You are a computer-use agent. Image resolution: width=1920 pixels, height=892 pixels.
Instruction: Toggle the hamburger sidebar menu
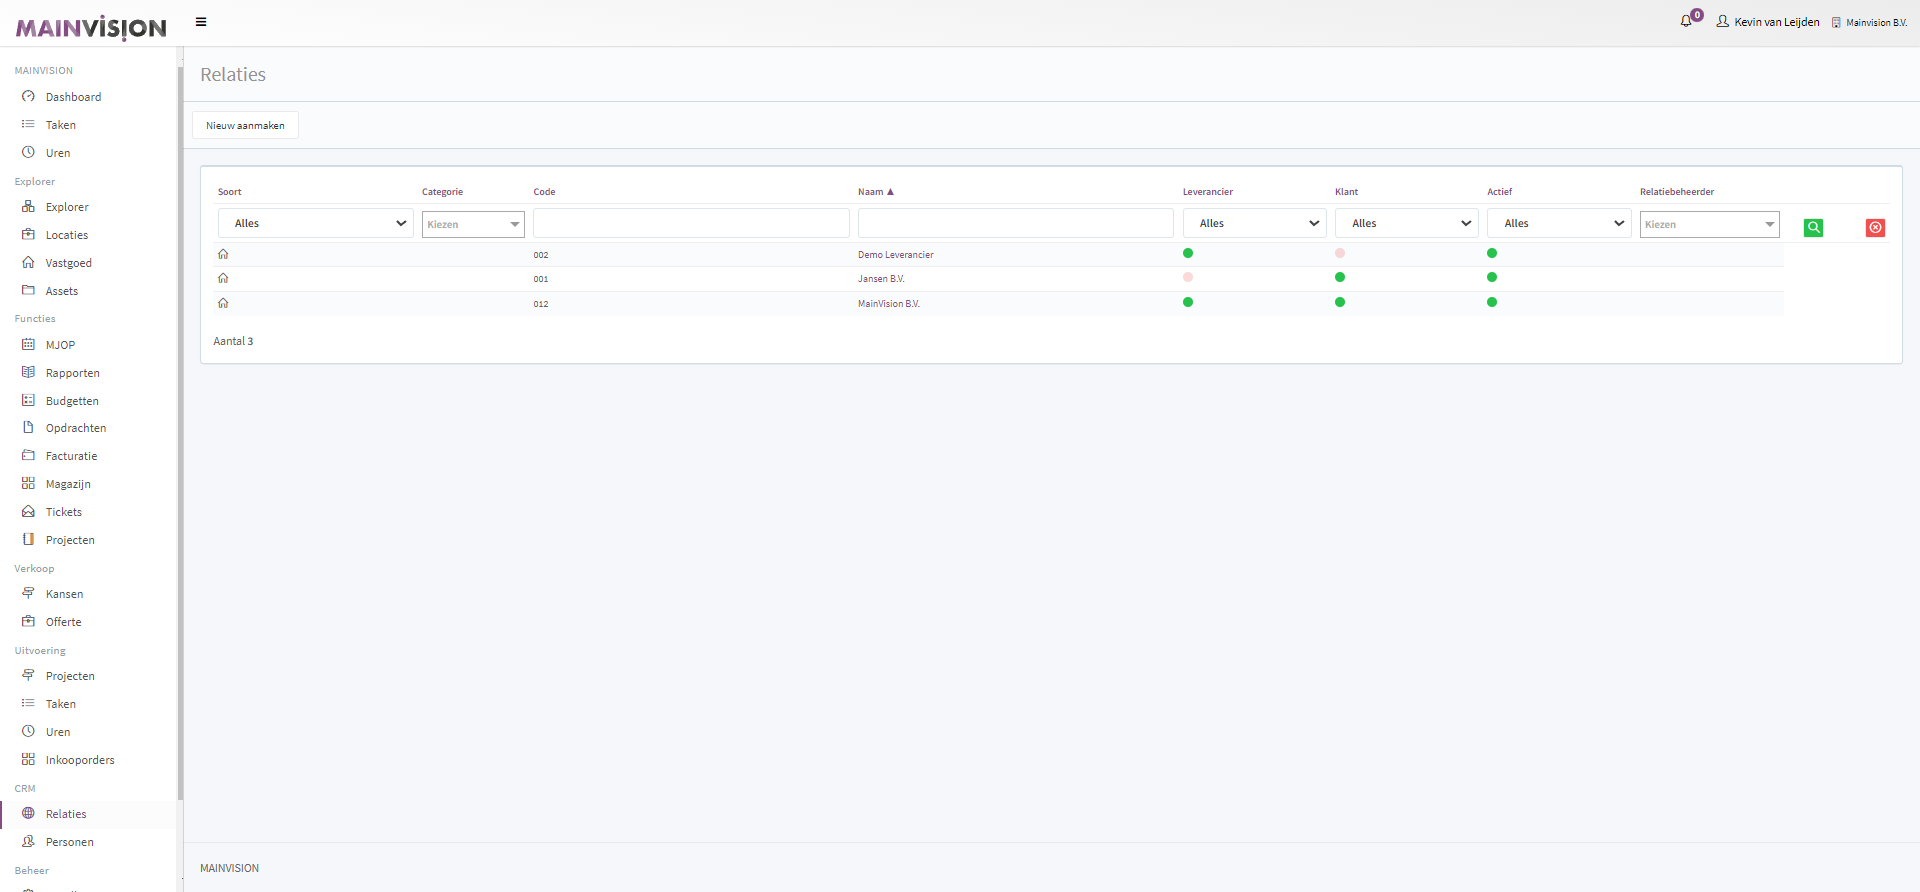(201, 22)
